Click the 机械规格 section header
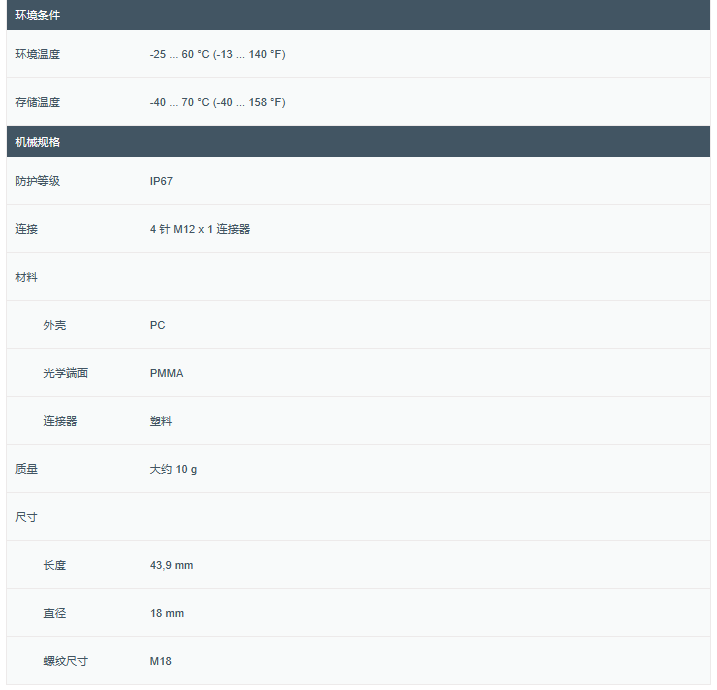The height and width of the screenshot is (690, 717). pyautogui.click(x=38, y=142)
